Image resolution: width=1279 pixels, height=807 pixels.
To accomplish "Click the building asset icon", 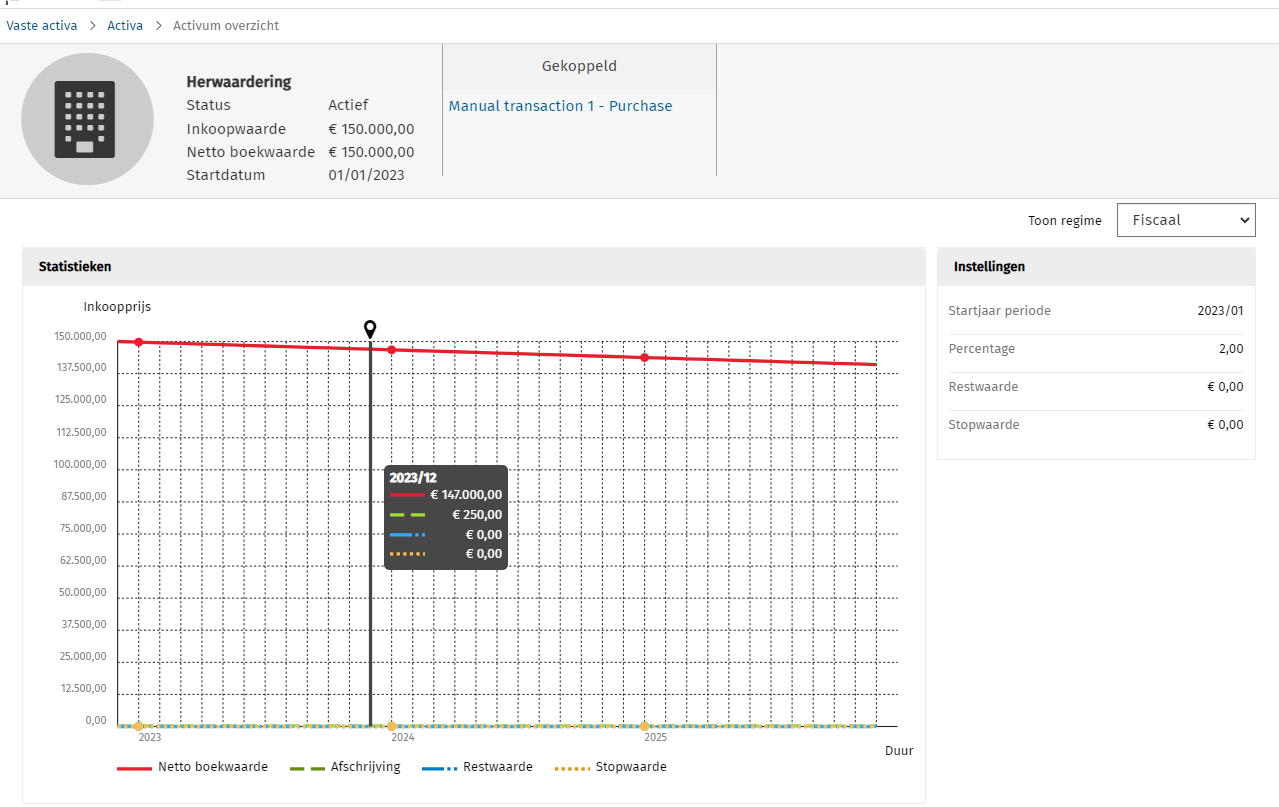I will click(x=87, y=119).
